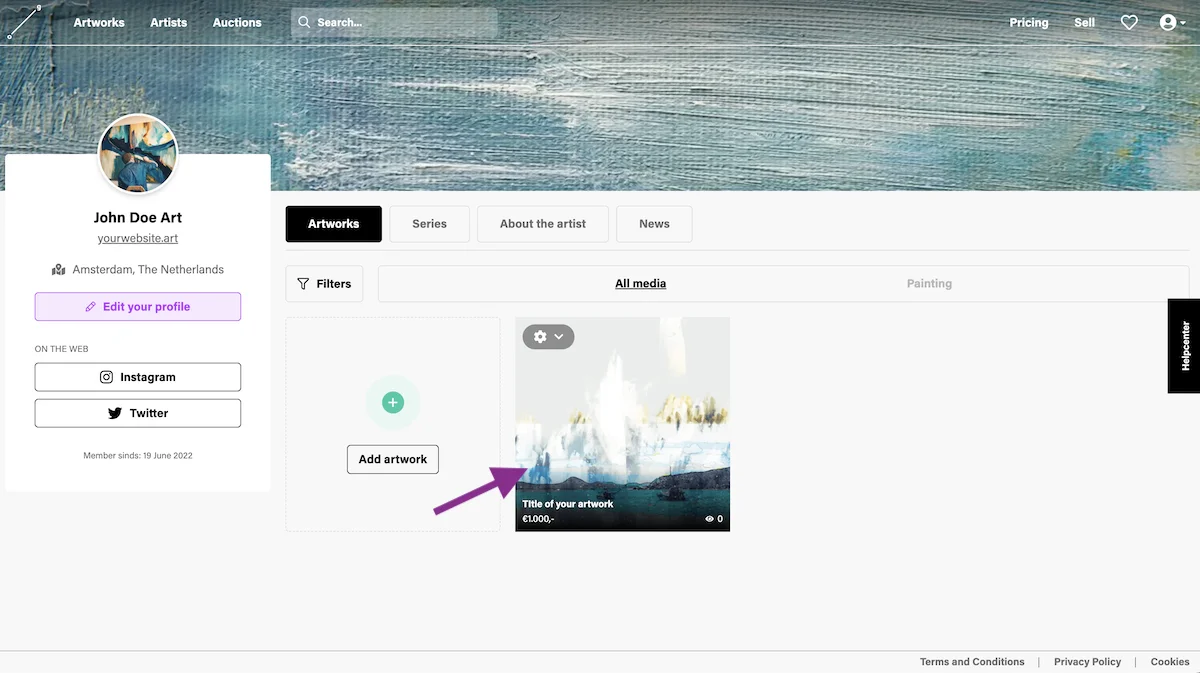
Task: Click the John Doe Art profile picture
Action: point(138,153)
